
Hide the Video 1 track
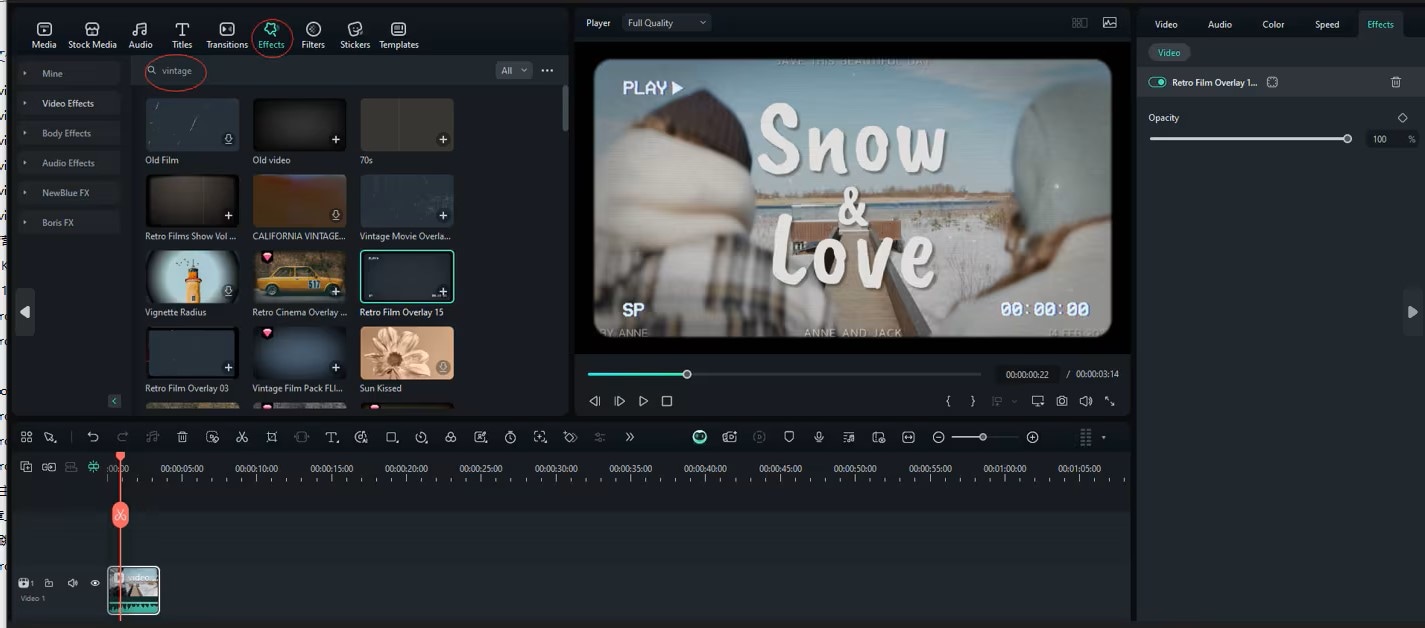pos(96,583)
